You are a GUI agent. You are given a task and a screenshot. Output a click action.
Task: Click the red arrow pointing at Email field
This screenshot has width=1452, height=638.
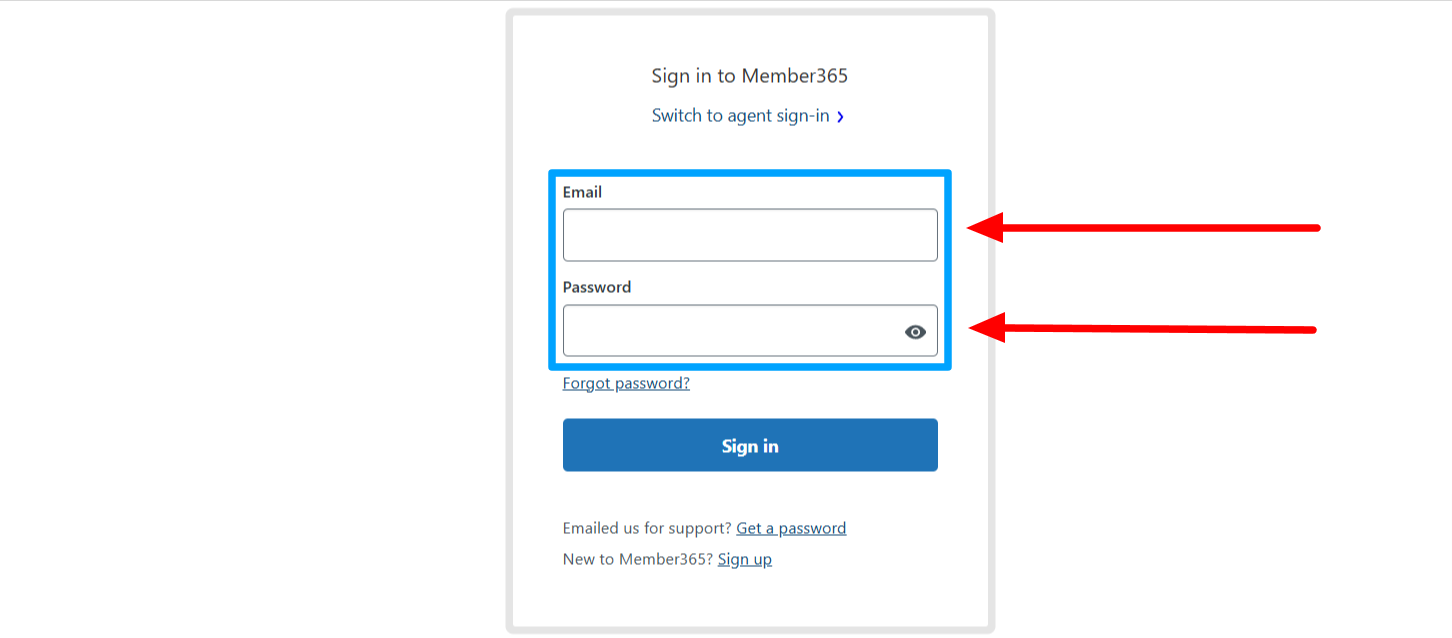tap(1144, 227)
